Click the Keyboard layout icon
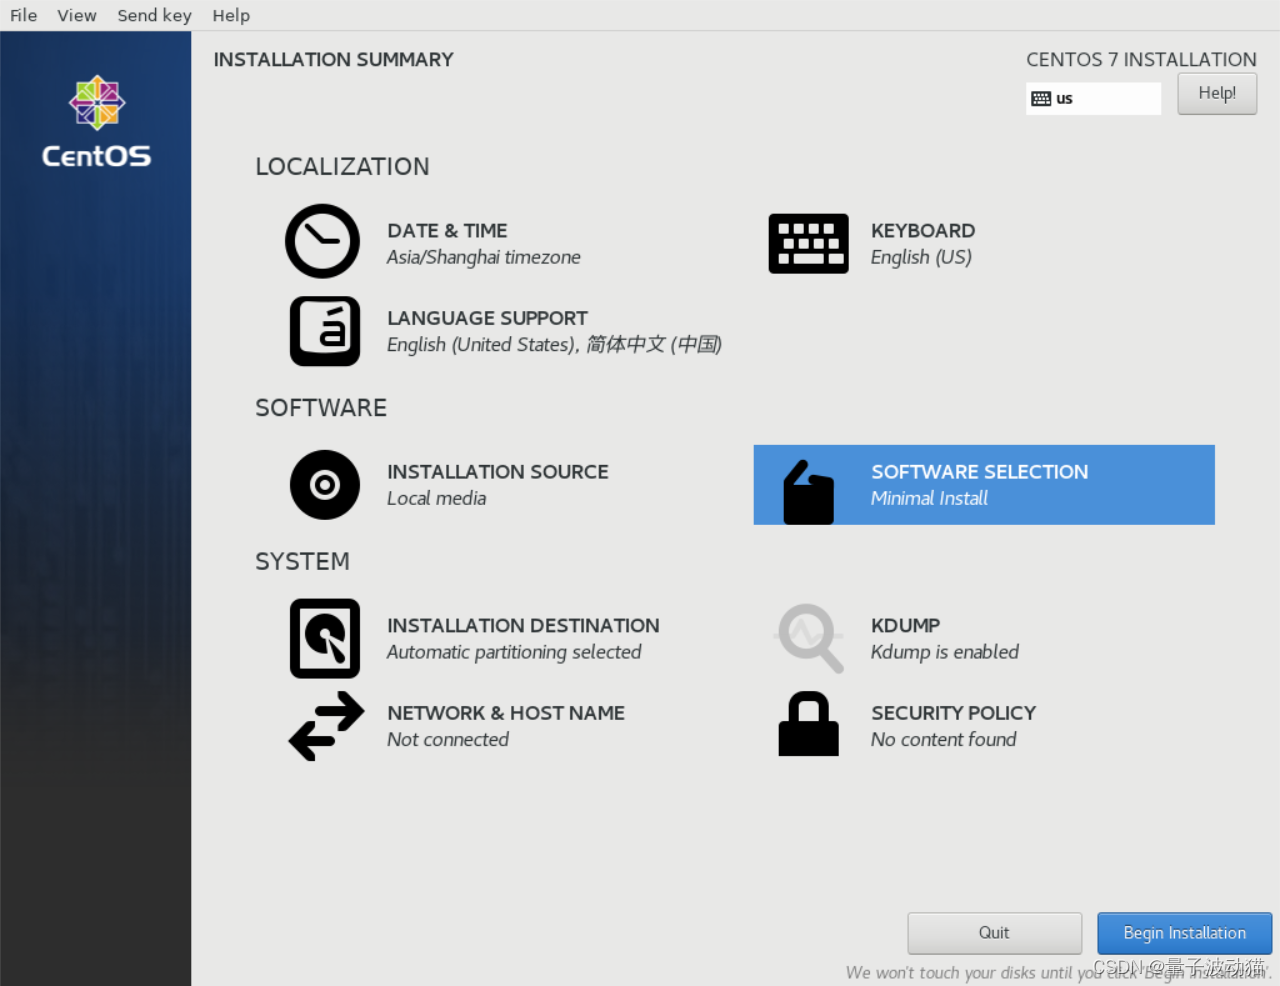The image size is (1280, 986). (808, 243)
